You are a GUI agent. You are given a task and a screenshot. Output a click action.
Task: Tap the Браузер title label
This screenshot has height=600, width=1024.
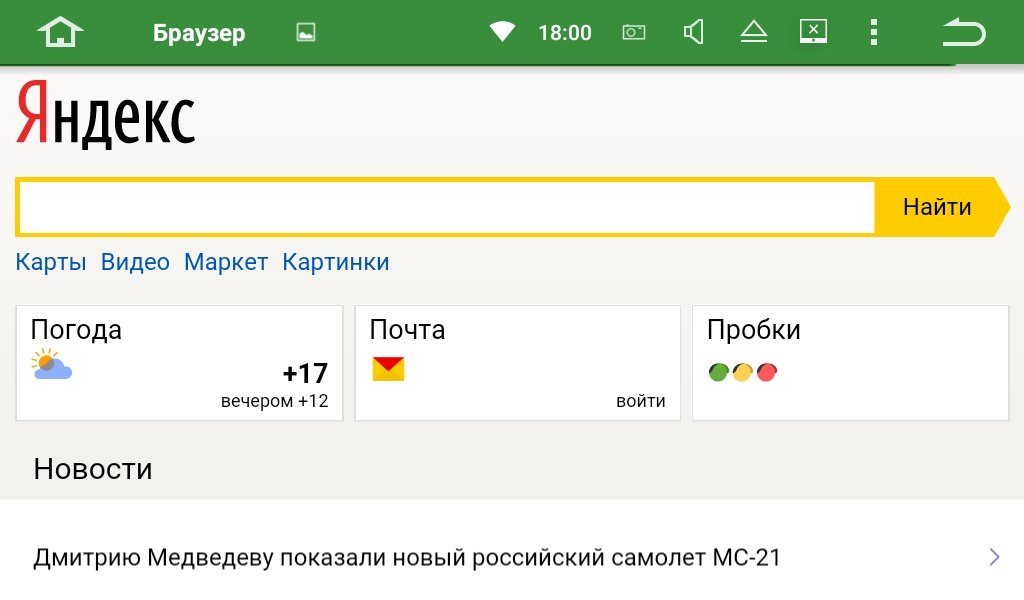click(198, 31)
